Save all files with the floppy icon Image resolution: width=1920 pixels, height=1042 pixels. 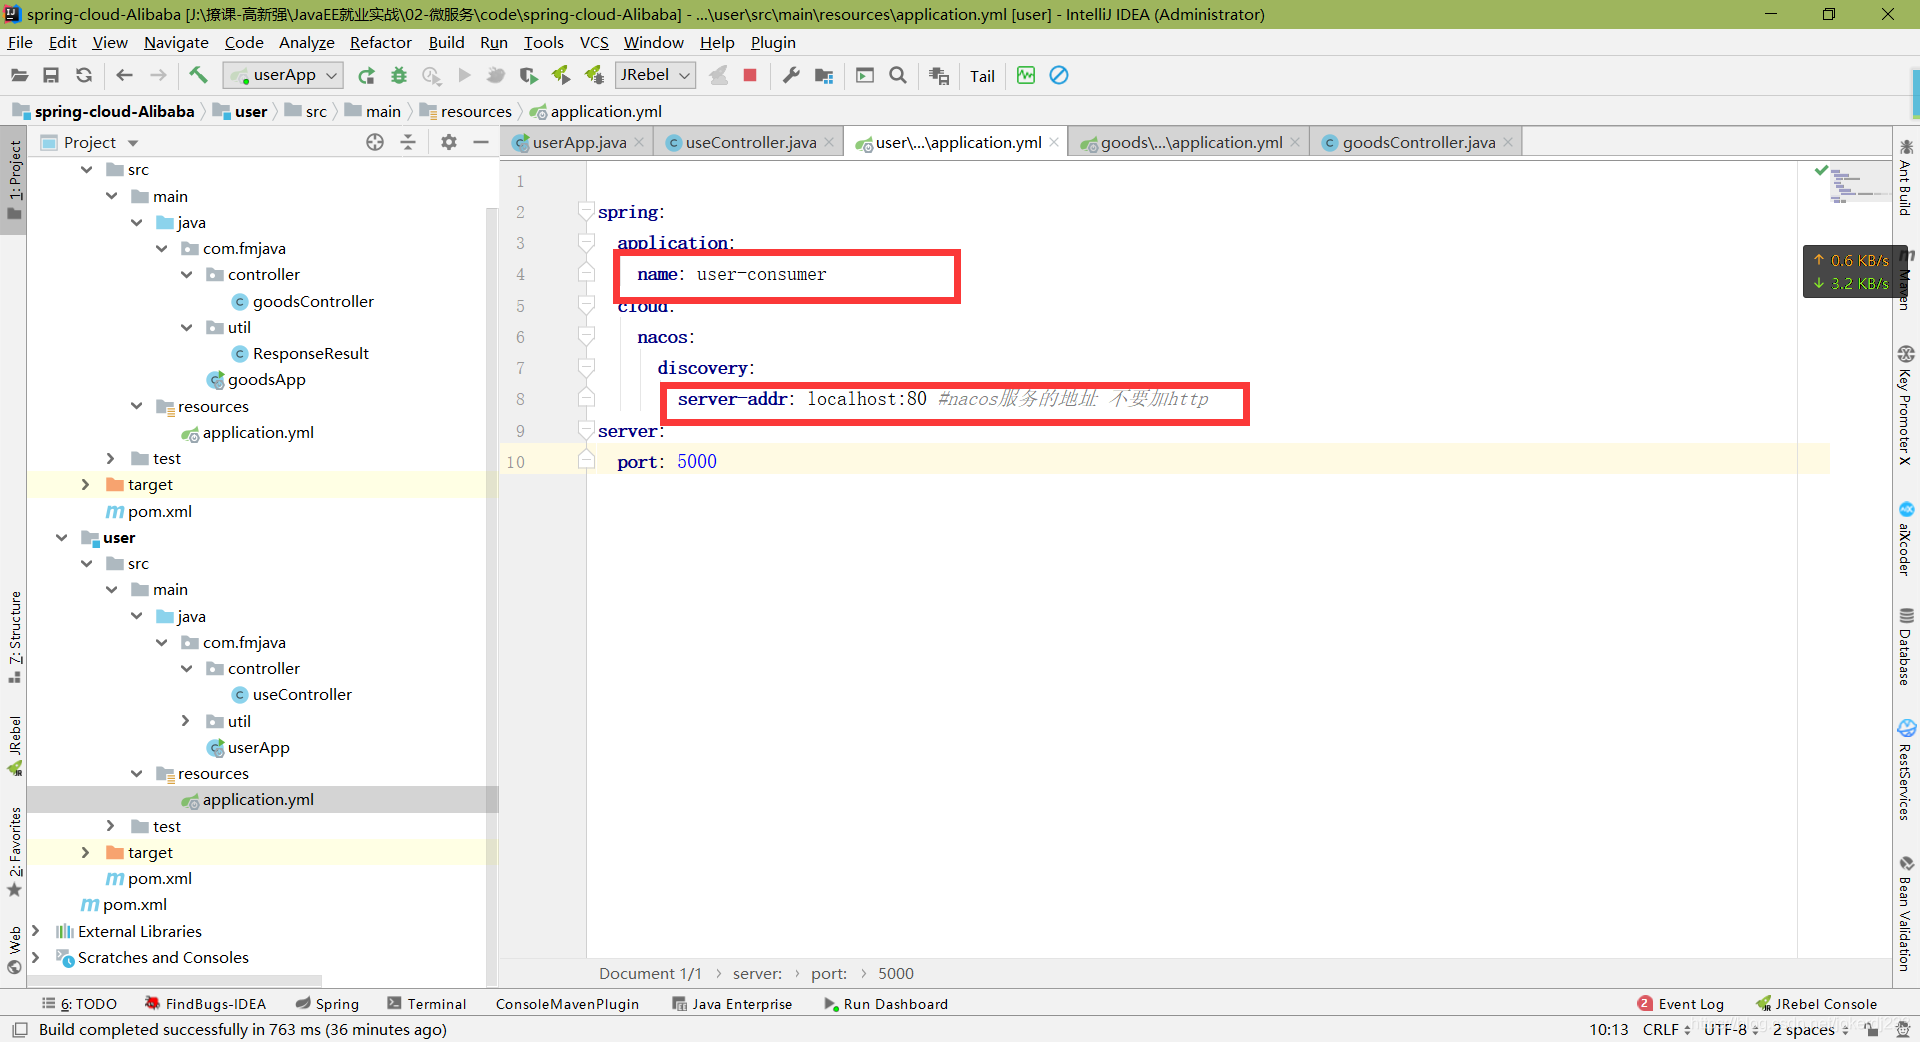pos(51,75)
